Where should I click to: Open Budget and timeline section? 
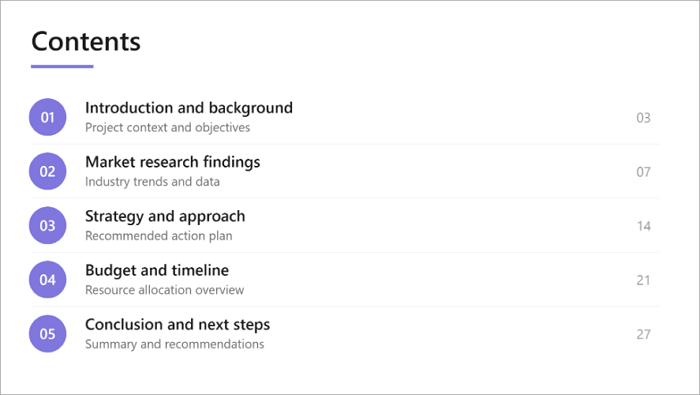(x=157, y=270)
